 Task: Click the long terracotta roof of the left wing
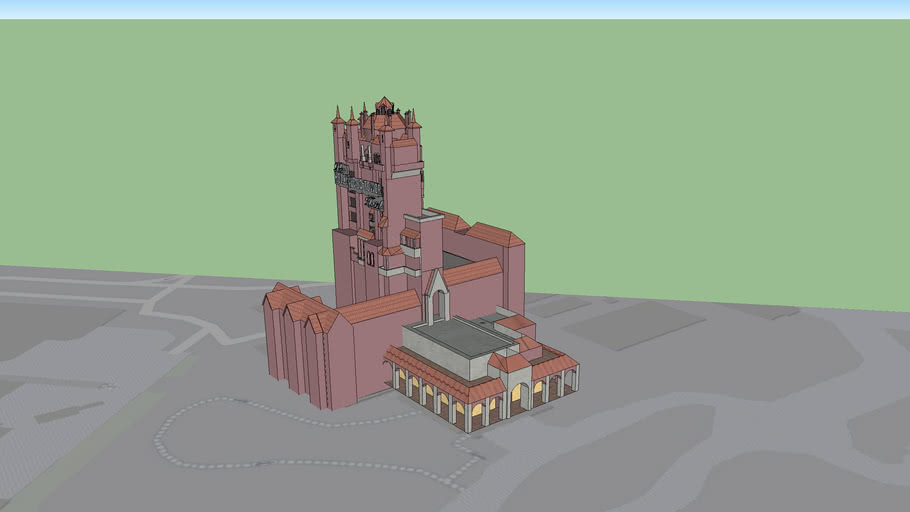tap(380, 306)
